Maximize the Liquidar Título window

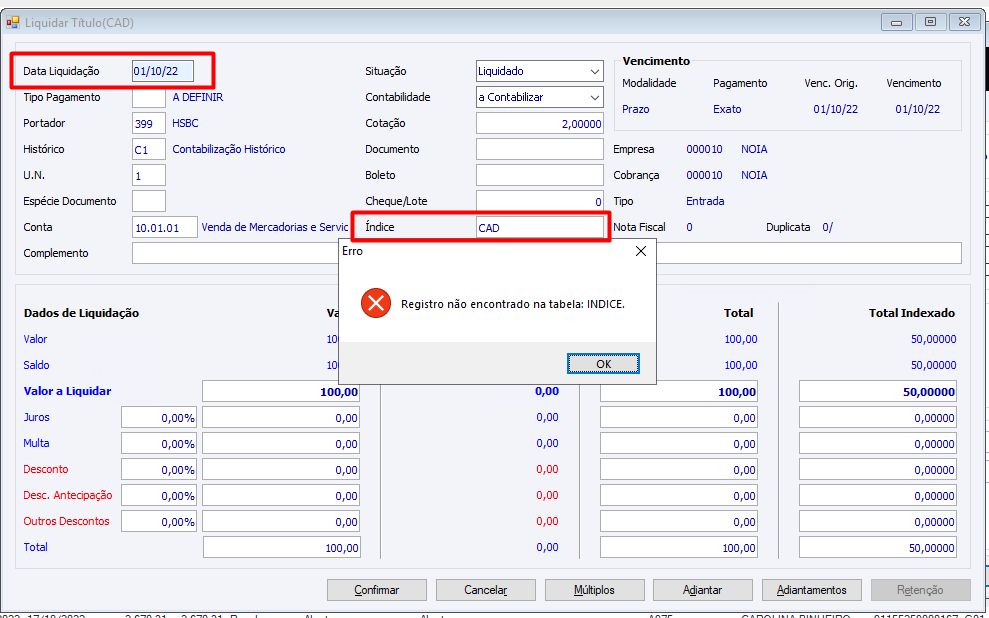click(x=930, y=23)
